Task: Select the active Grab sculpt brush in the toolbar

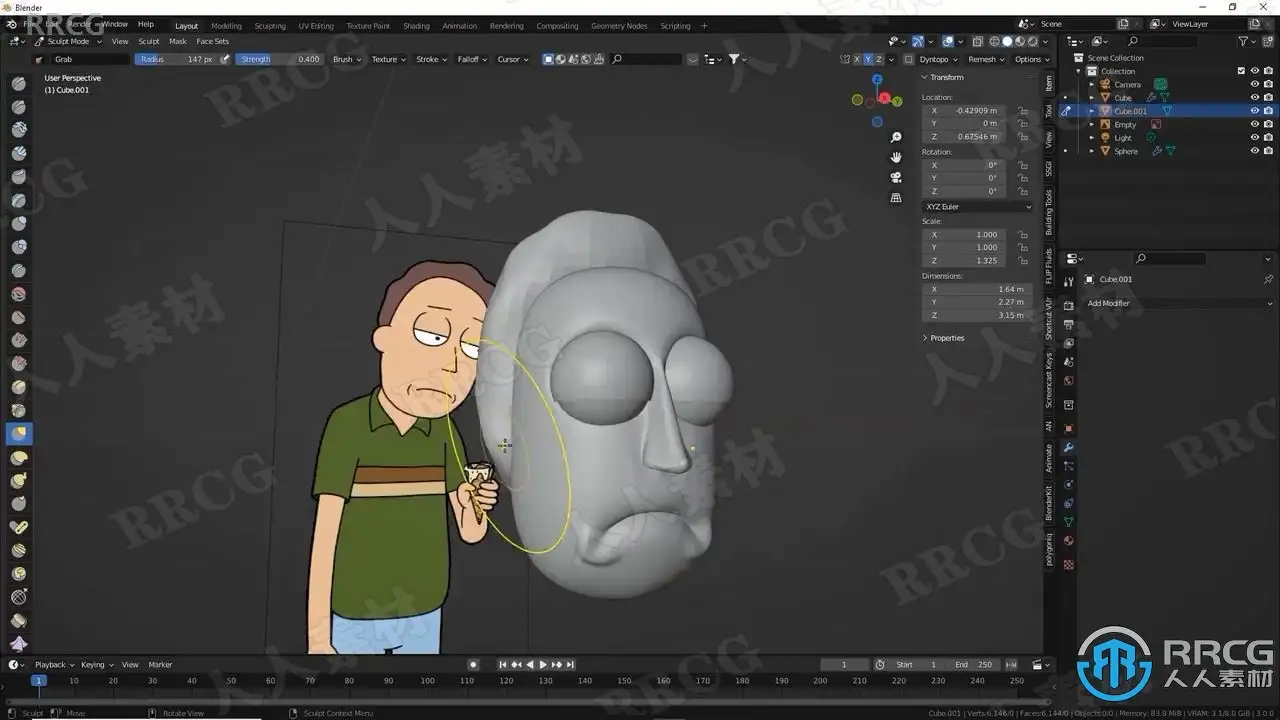Action: pyautogui.click(x=19, y=434)
